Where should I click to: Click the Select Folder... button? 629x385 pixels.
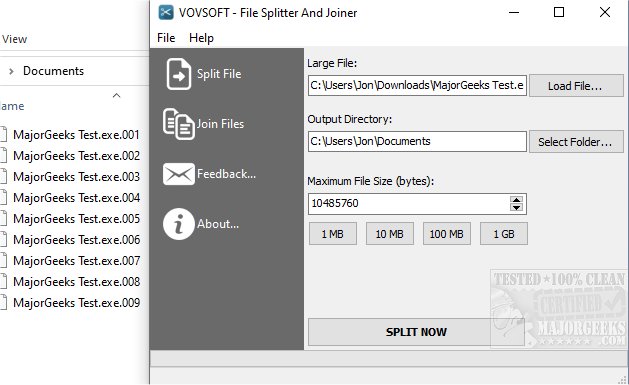point(576,142)
